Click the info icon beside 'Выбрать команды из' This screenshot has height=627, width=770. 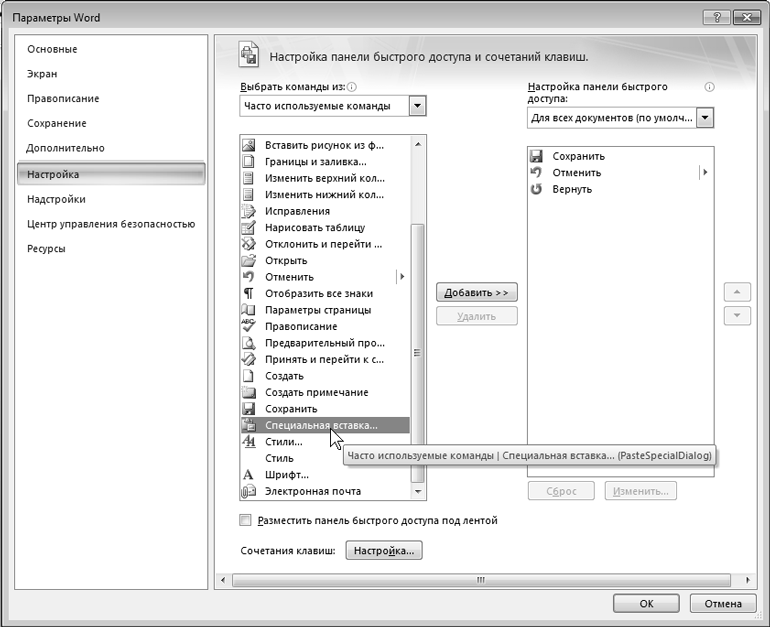pos(352,87)
